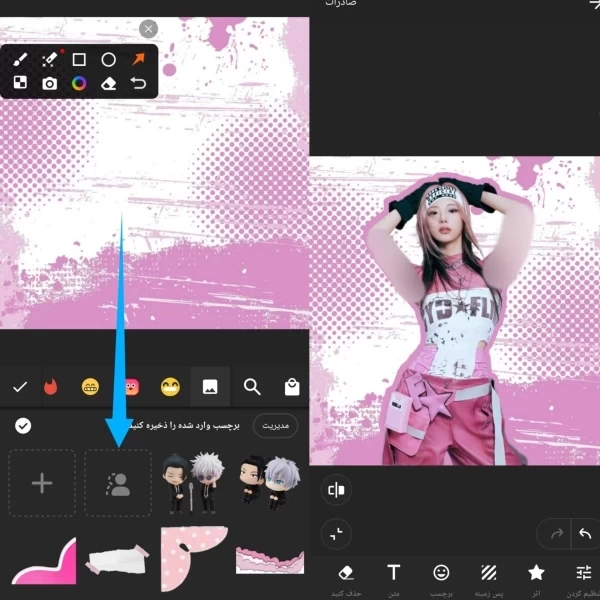Switch to the imported image stickers tab

coord(210,387)
